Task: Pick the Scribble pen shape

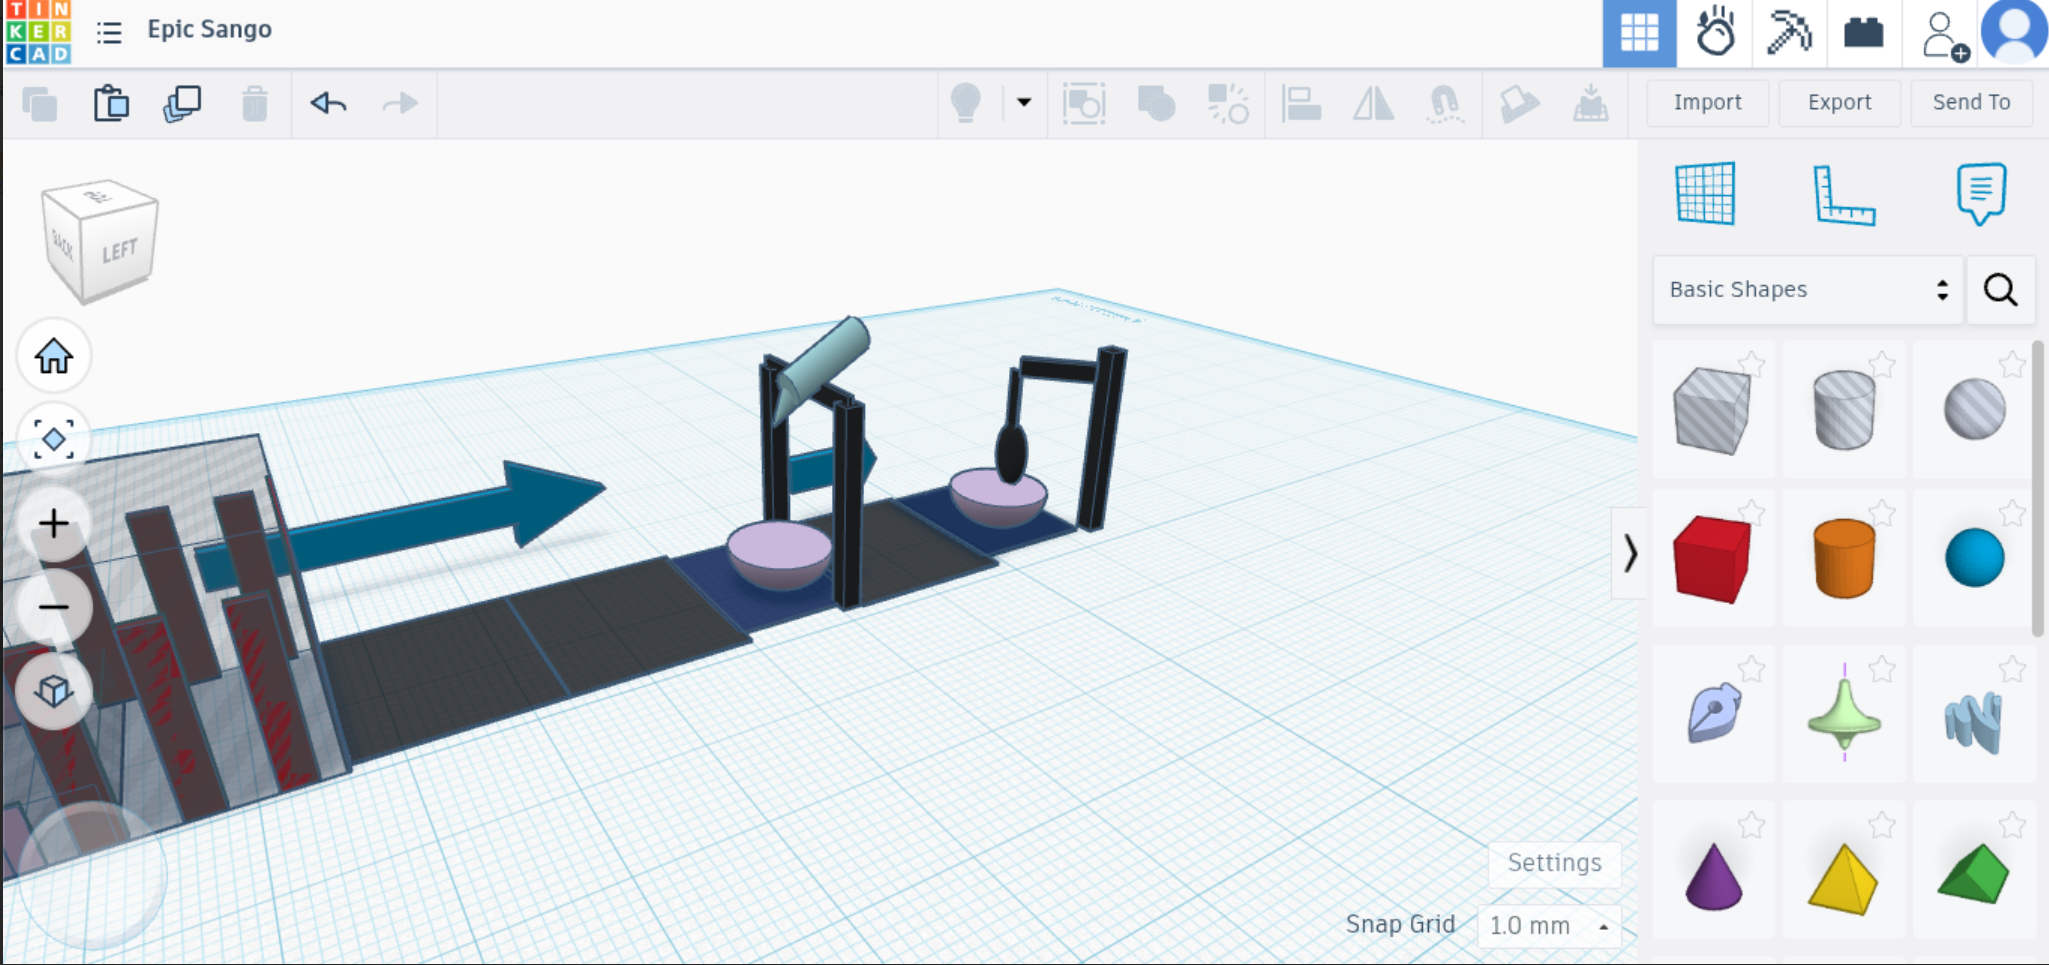Action: pos(1712,714)
